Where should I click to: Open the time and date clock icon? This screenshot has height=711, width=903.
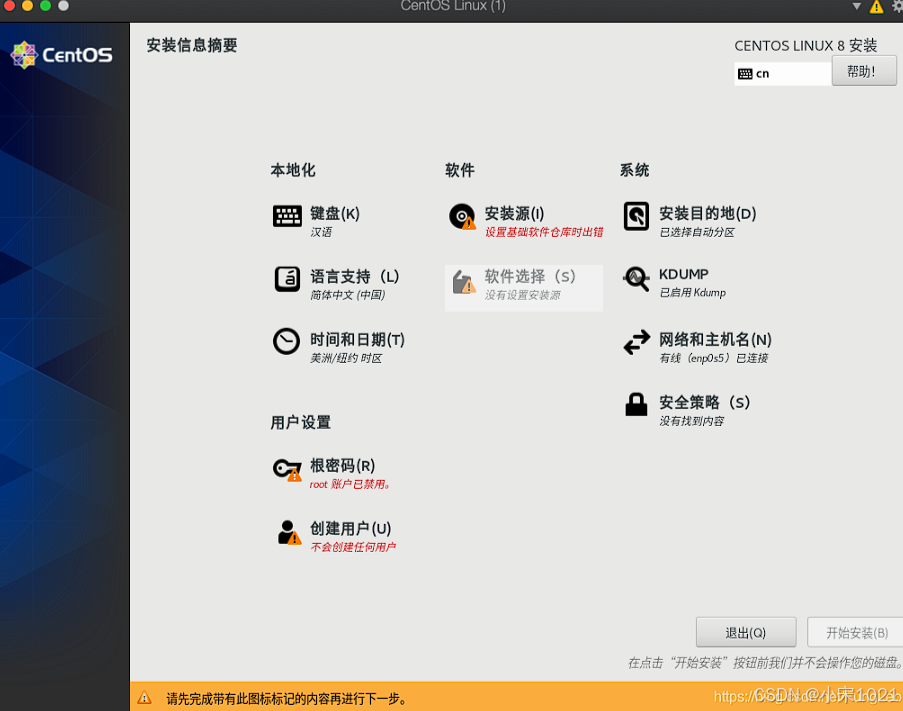click(x=286, y=341)
